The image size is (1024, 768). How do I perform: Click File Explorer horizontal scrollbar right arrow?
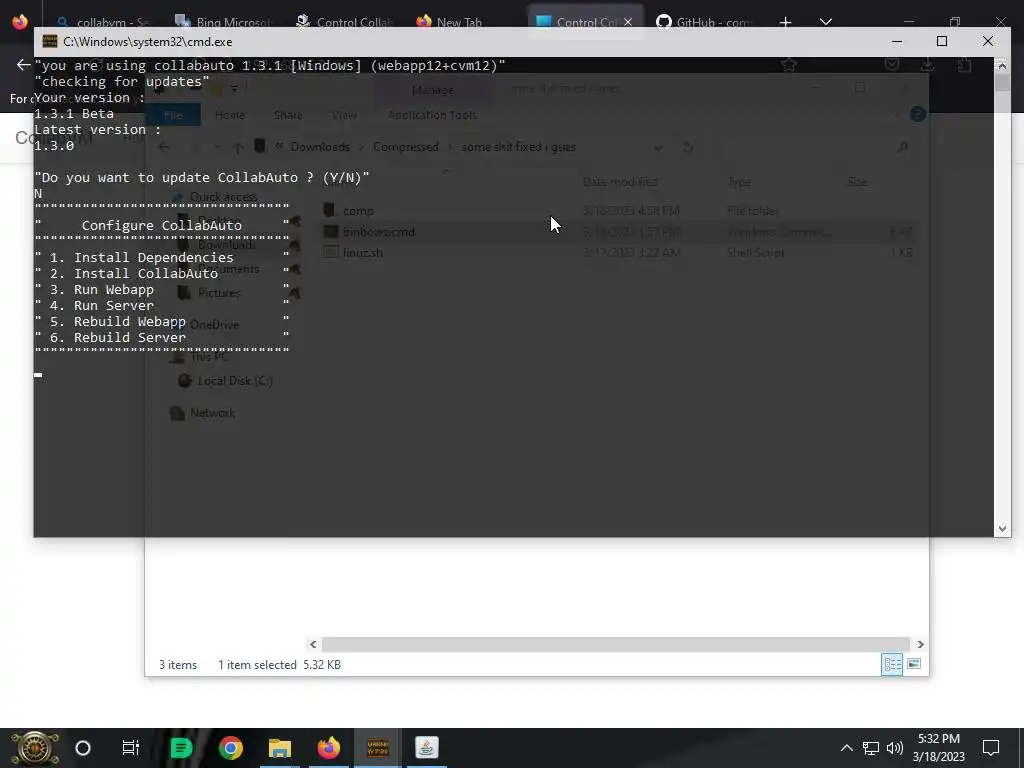pos(920,645)
